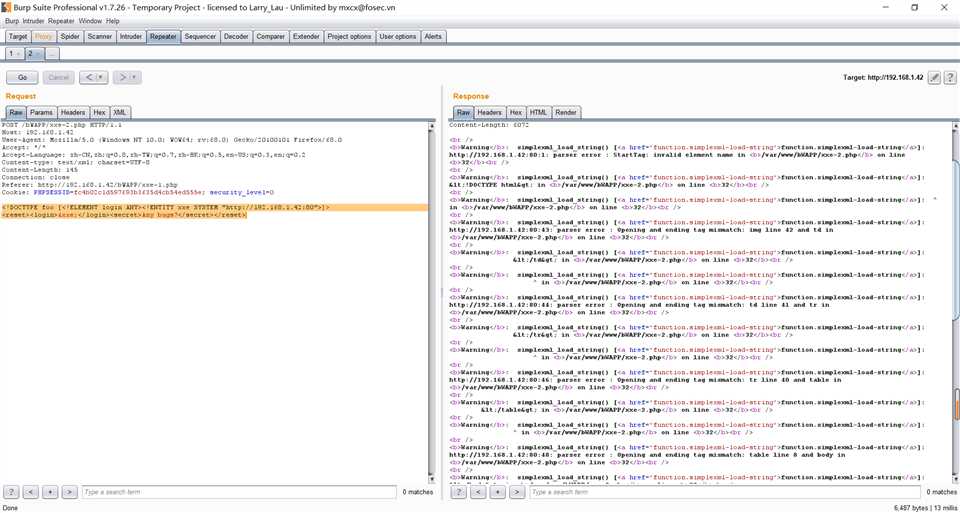The image size is (960, 513).
Task: Click the Target: http://192.168.1.42 label
Action: point(883,78)
